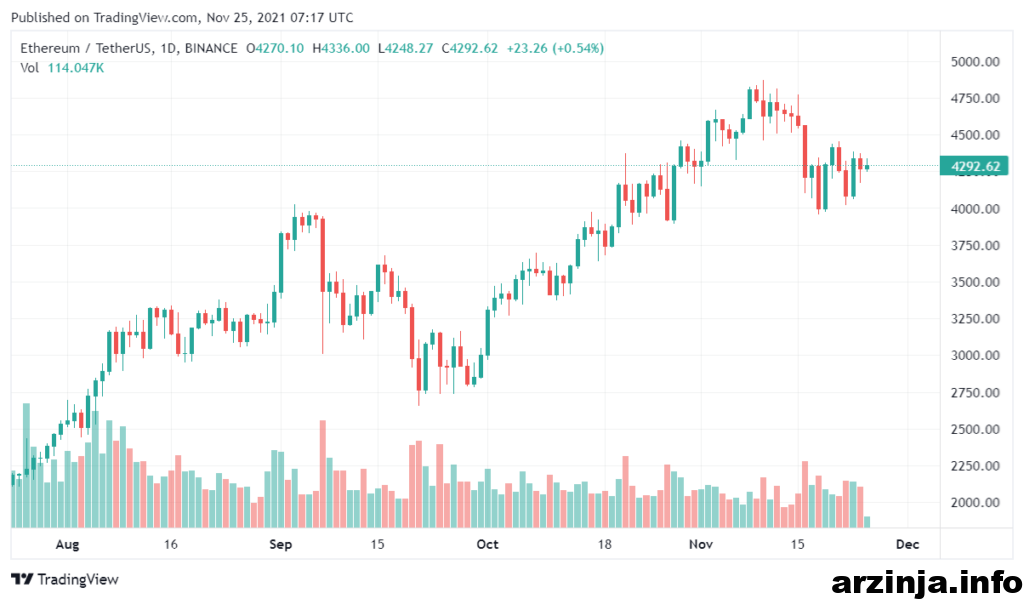The image size is (1024, 599).
Task: Click the 2000.00 price axis label
Action: tap(975, 502)
